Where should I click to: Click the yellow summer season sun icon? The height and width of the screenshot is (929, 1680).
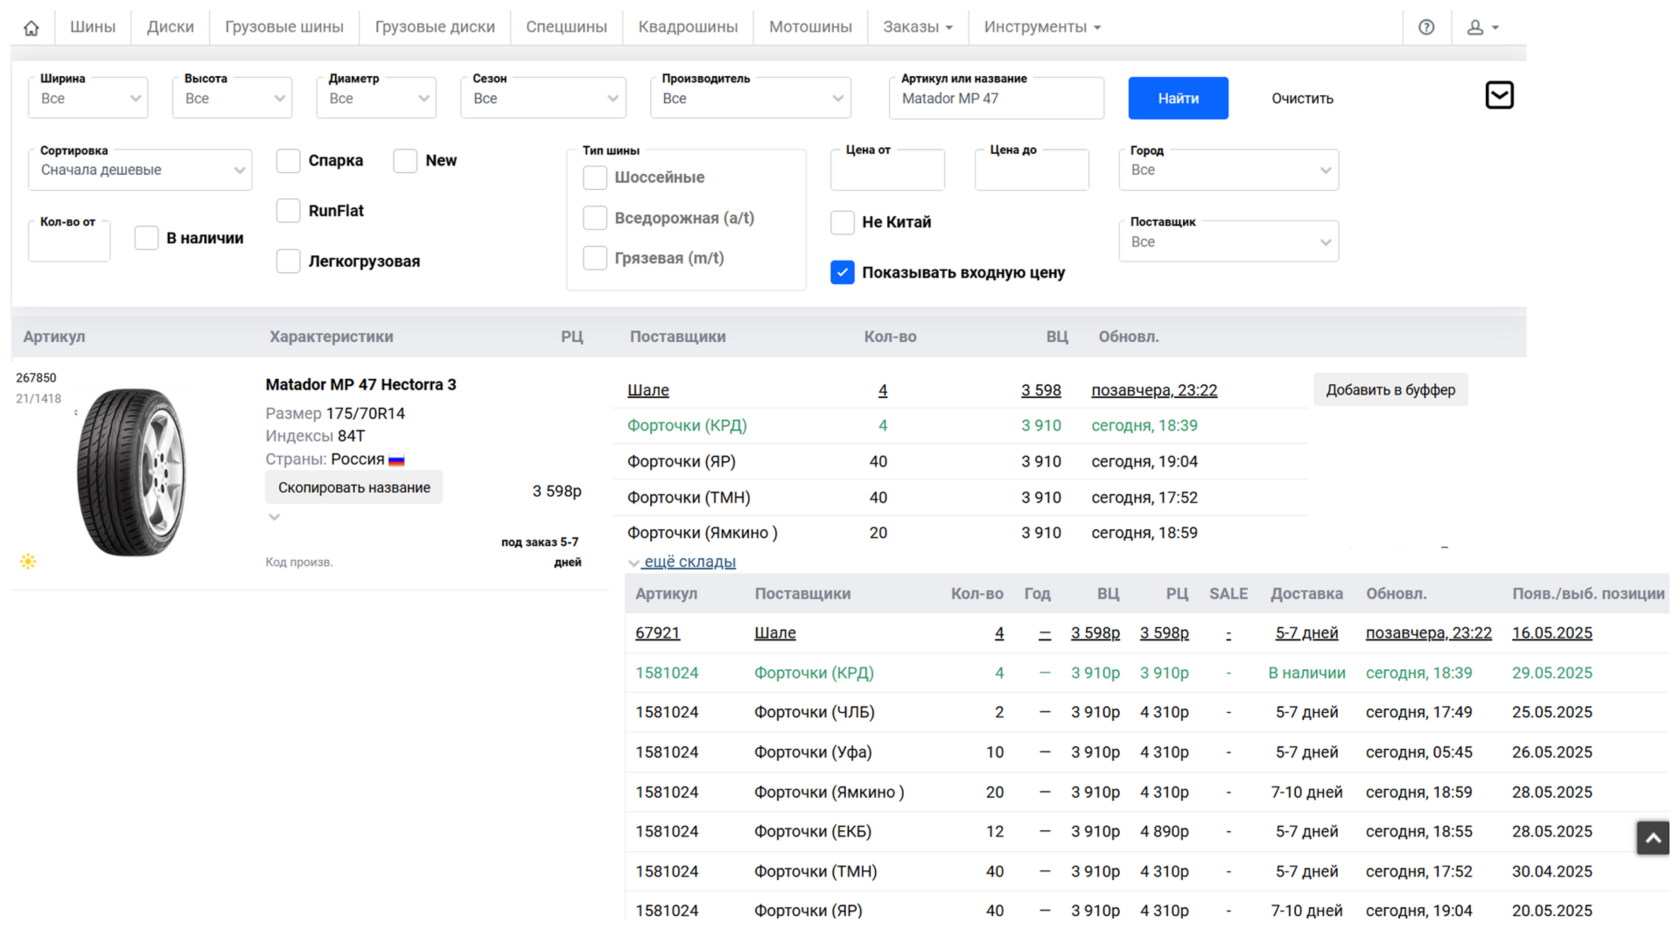pyautogui.click(x=28, y=561)
